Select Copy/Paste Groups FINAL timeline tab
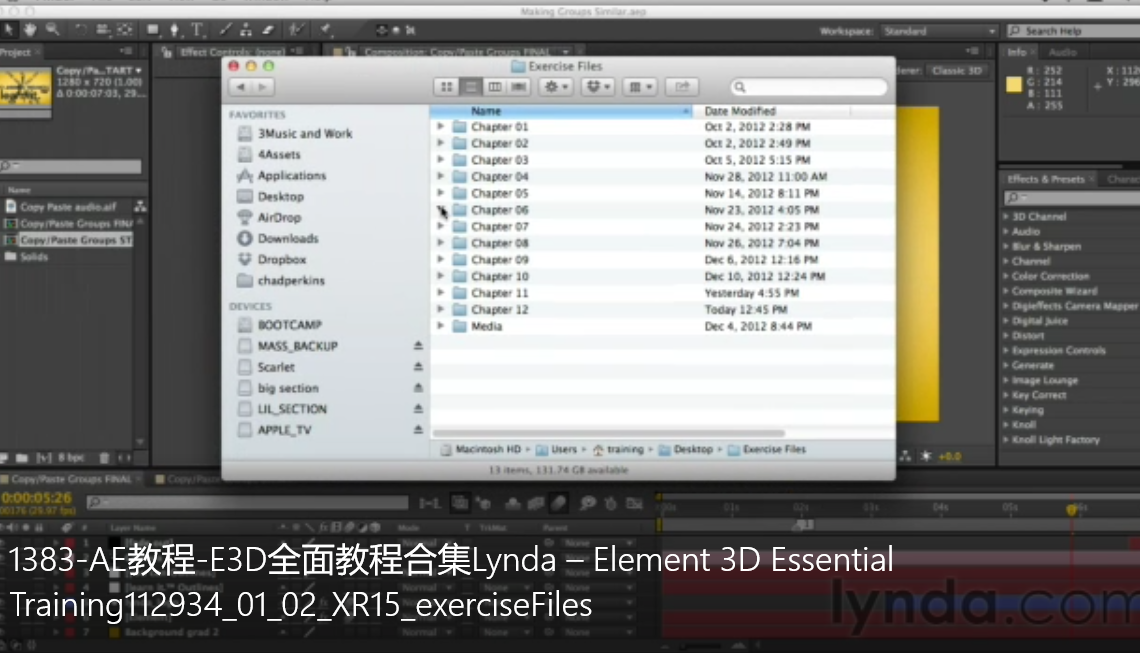 [71, 479]
